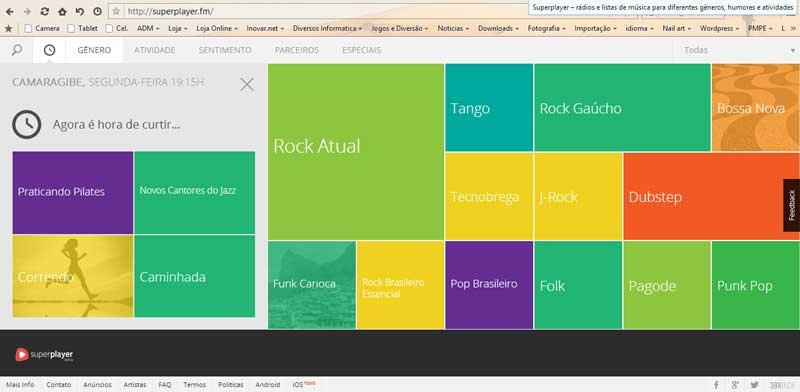Select the clock time-based suggestions icon
Viewport: 800px width, 392px height.
coord(49,50)
